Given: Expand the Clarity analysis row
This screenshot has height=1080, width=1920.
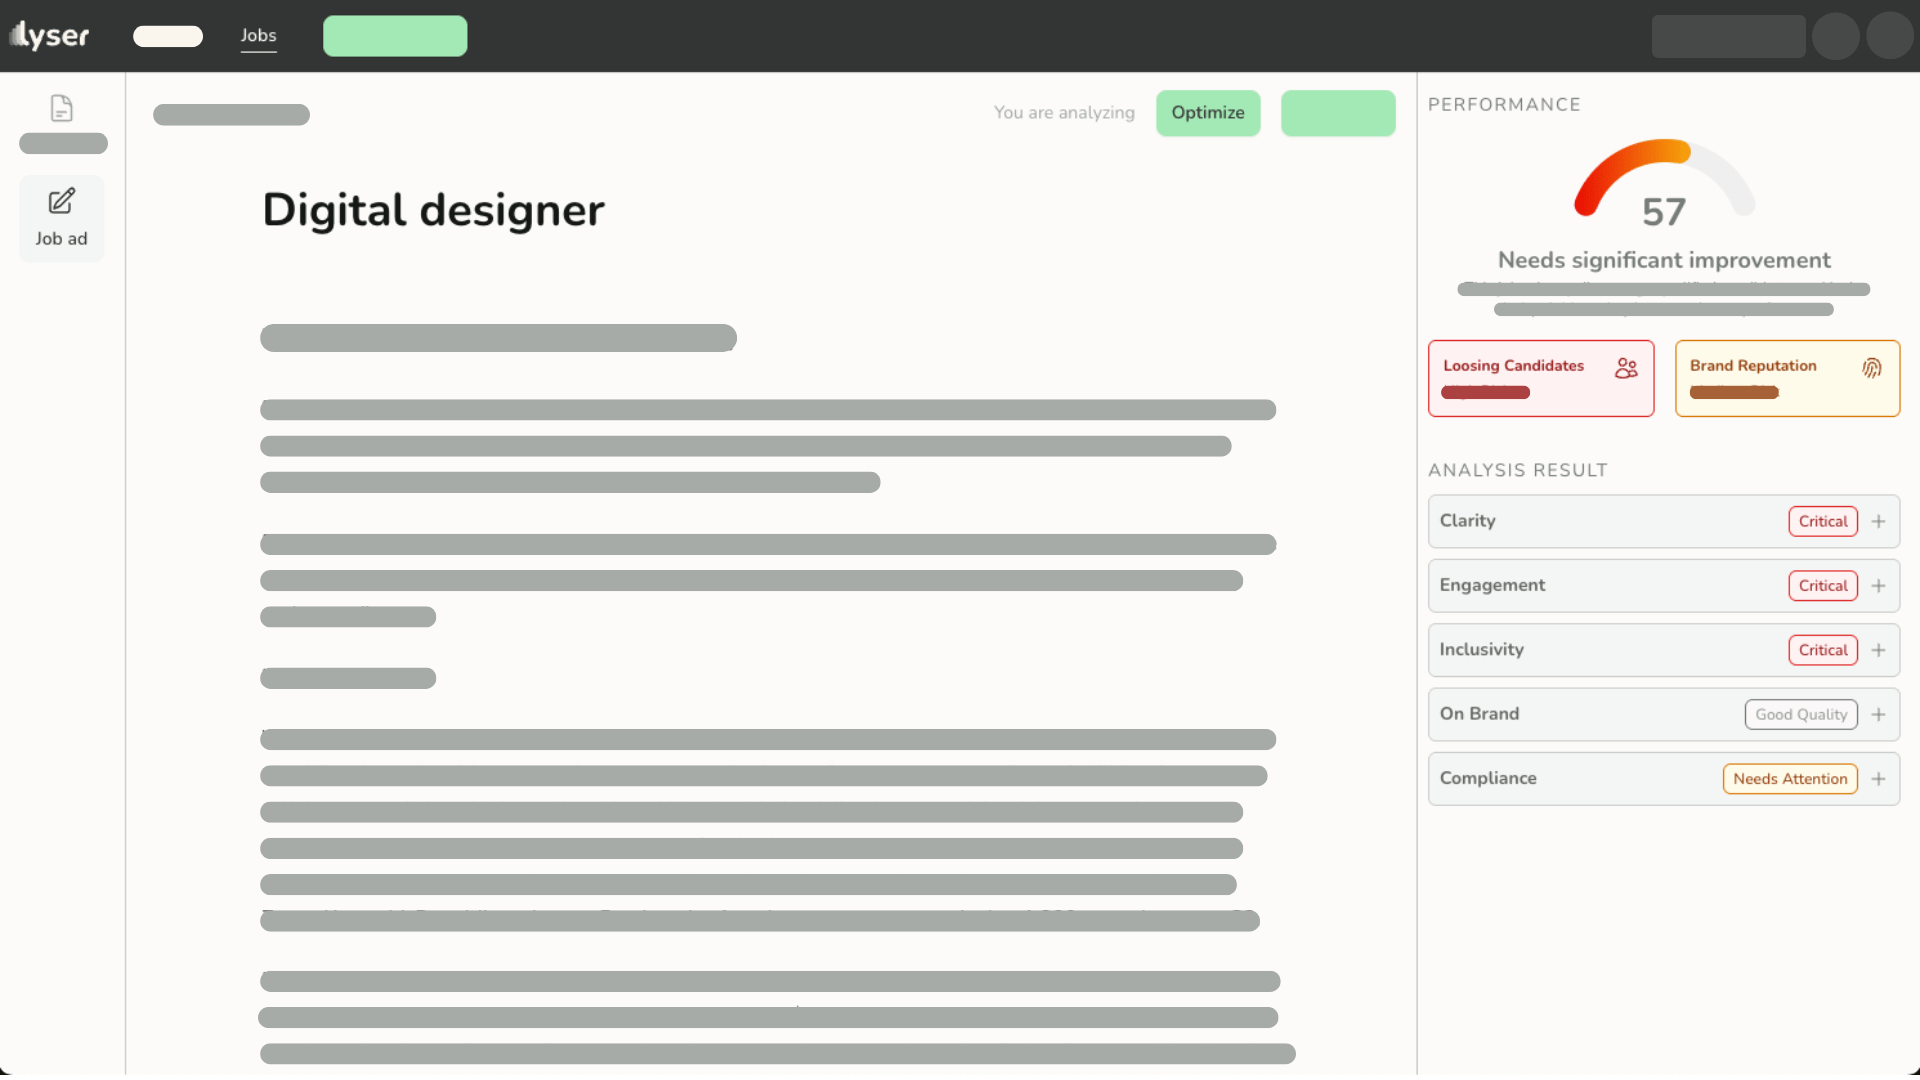Looking at the screenshot, I should pos(1878,521).
